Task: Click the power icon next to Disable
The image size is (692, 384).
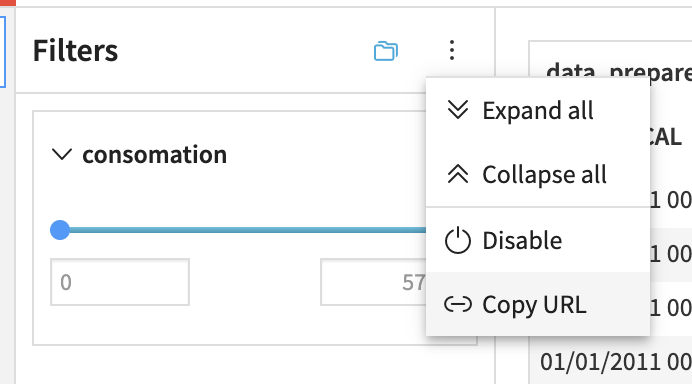Action: [458, 240]
